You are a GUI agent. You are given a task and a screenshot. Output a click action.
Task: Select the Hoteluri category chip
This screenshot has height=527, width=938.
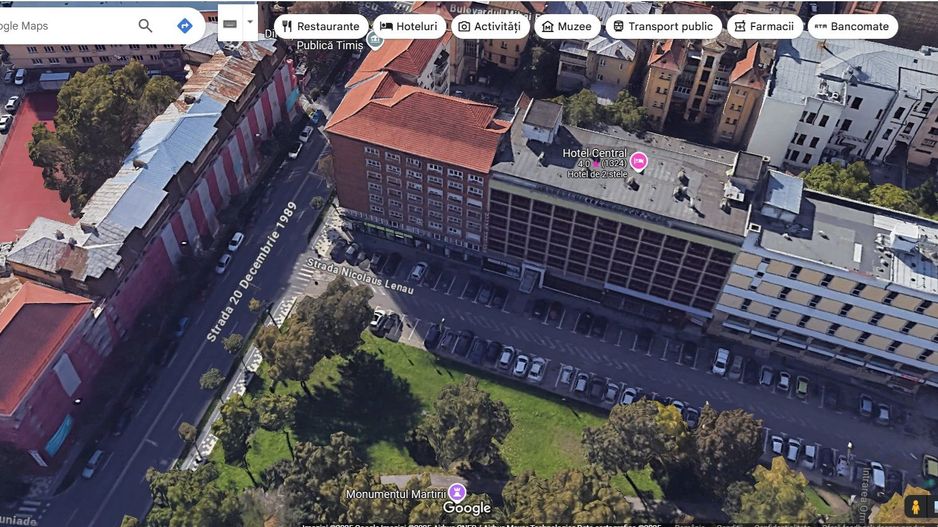coord(409,26)
